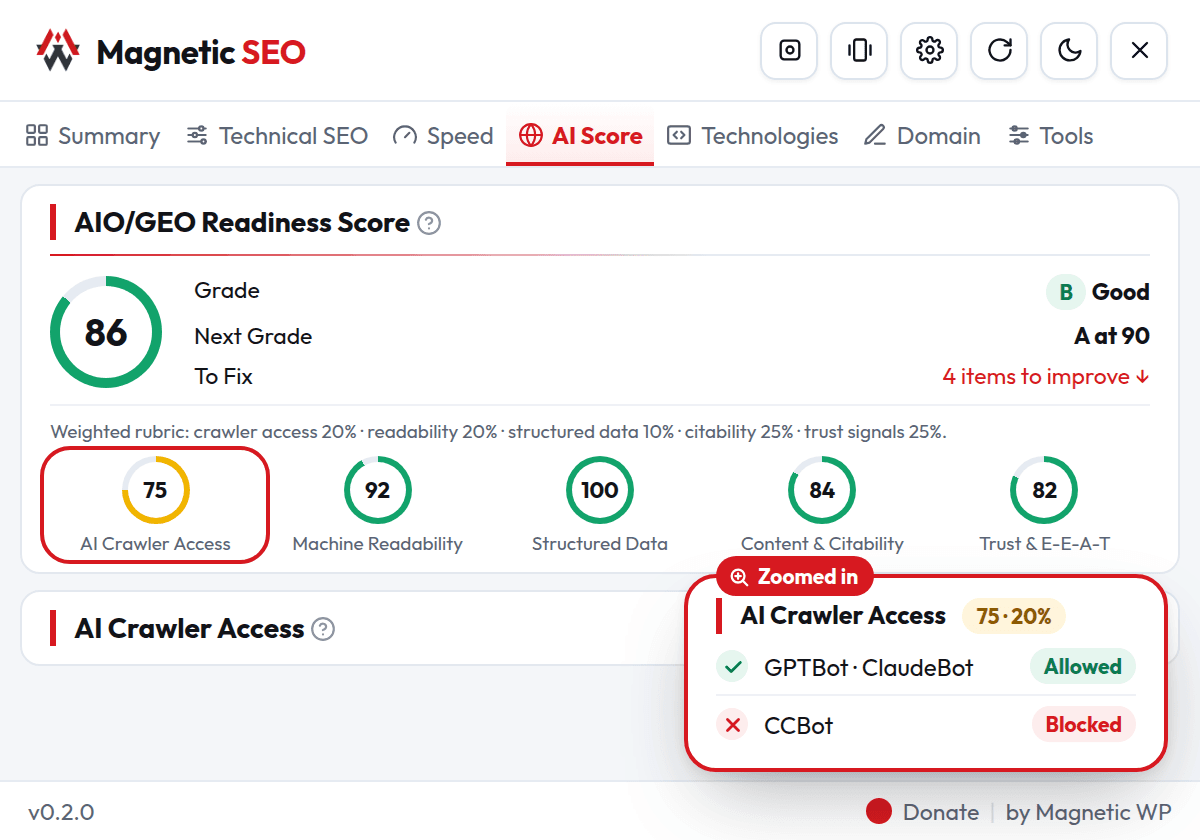Click the green check icon beside GPTBot

coord(733,667)
